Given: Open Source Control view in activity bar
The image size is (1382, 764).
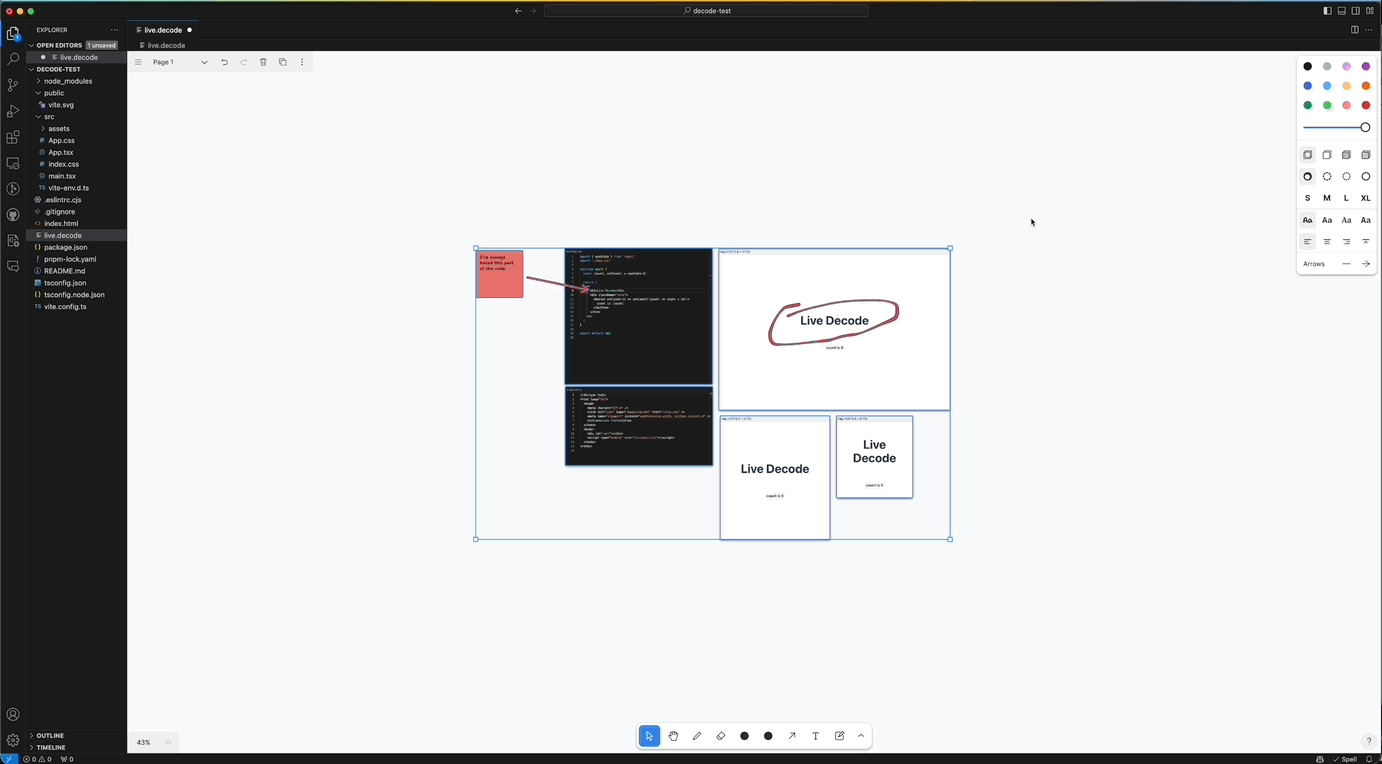Looking at the screenshot, I should coord(13,85).
